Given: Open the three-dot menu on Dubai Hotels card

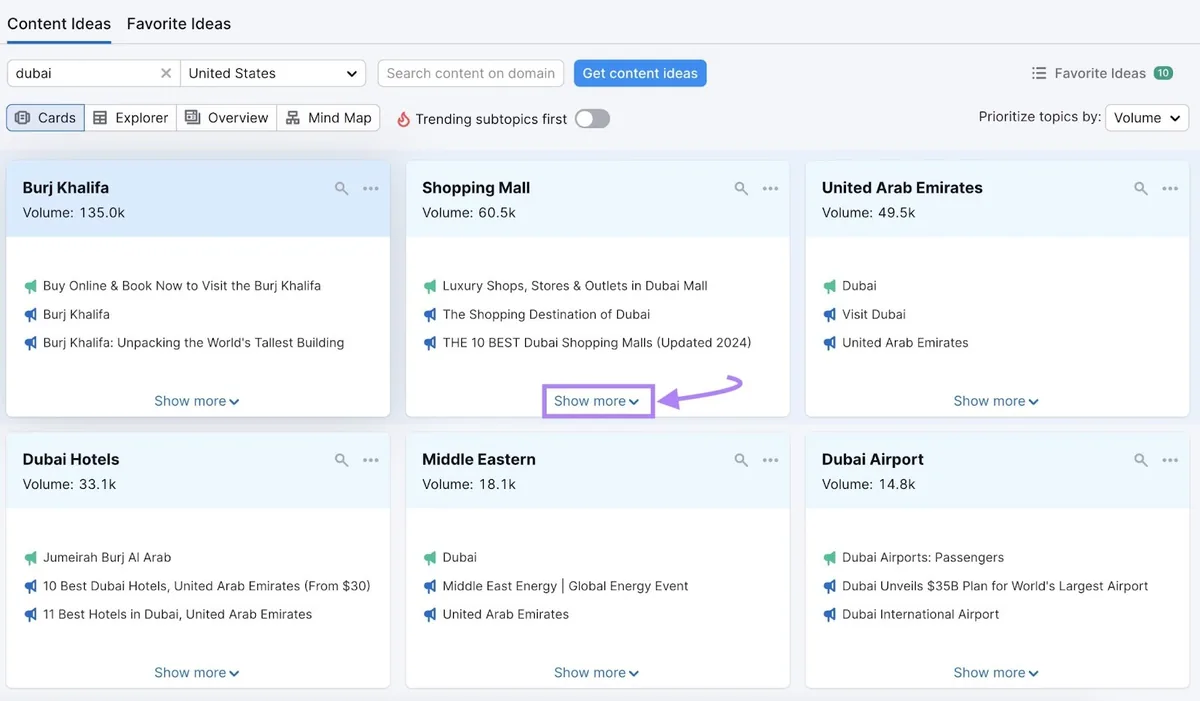Looking at the screenshot, I should click(x=371, y=460).
